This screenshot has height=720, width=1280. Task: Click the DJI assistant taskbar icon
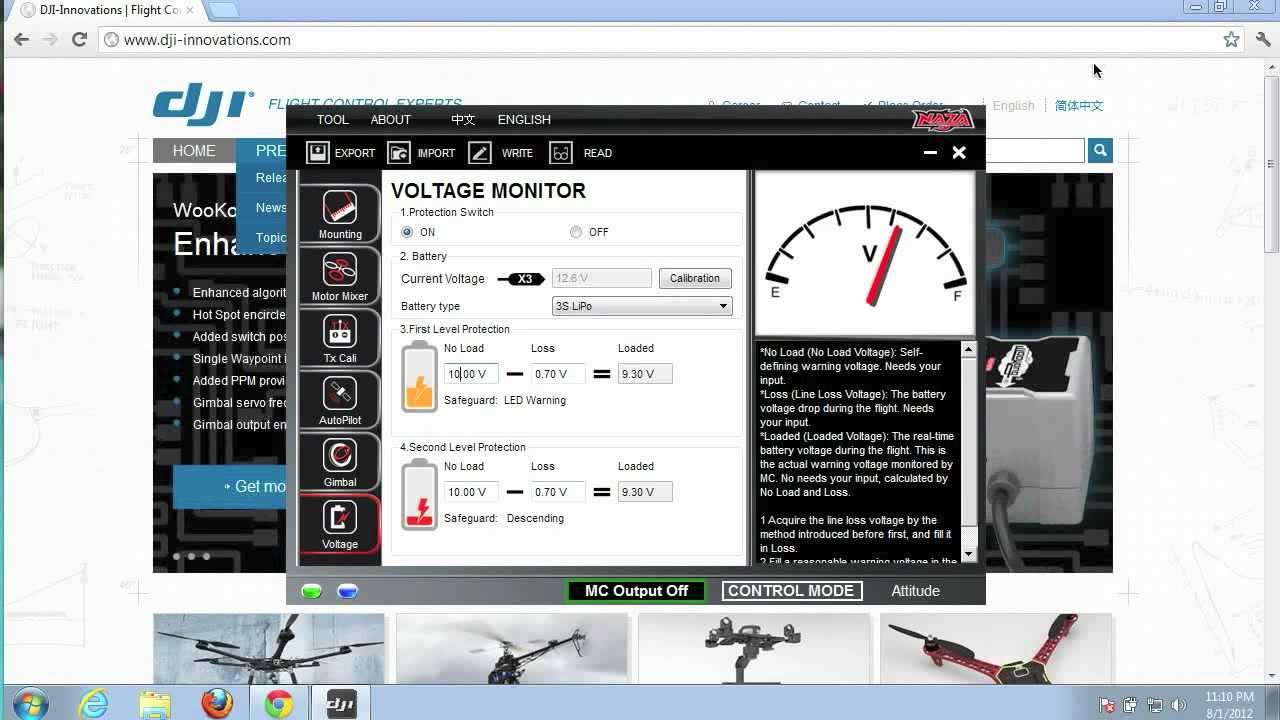click(341, 704)
